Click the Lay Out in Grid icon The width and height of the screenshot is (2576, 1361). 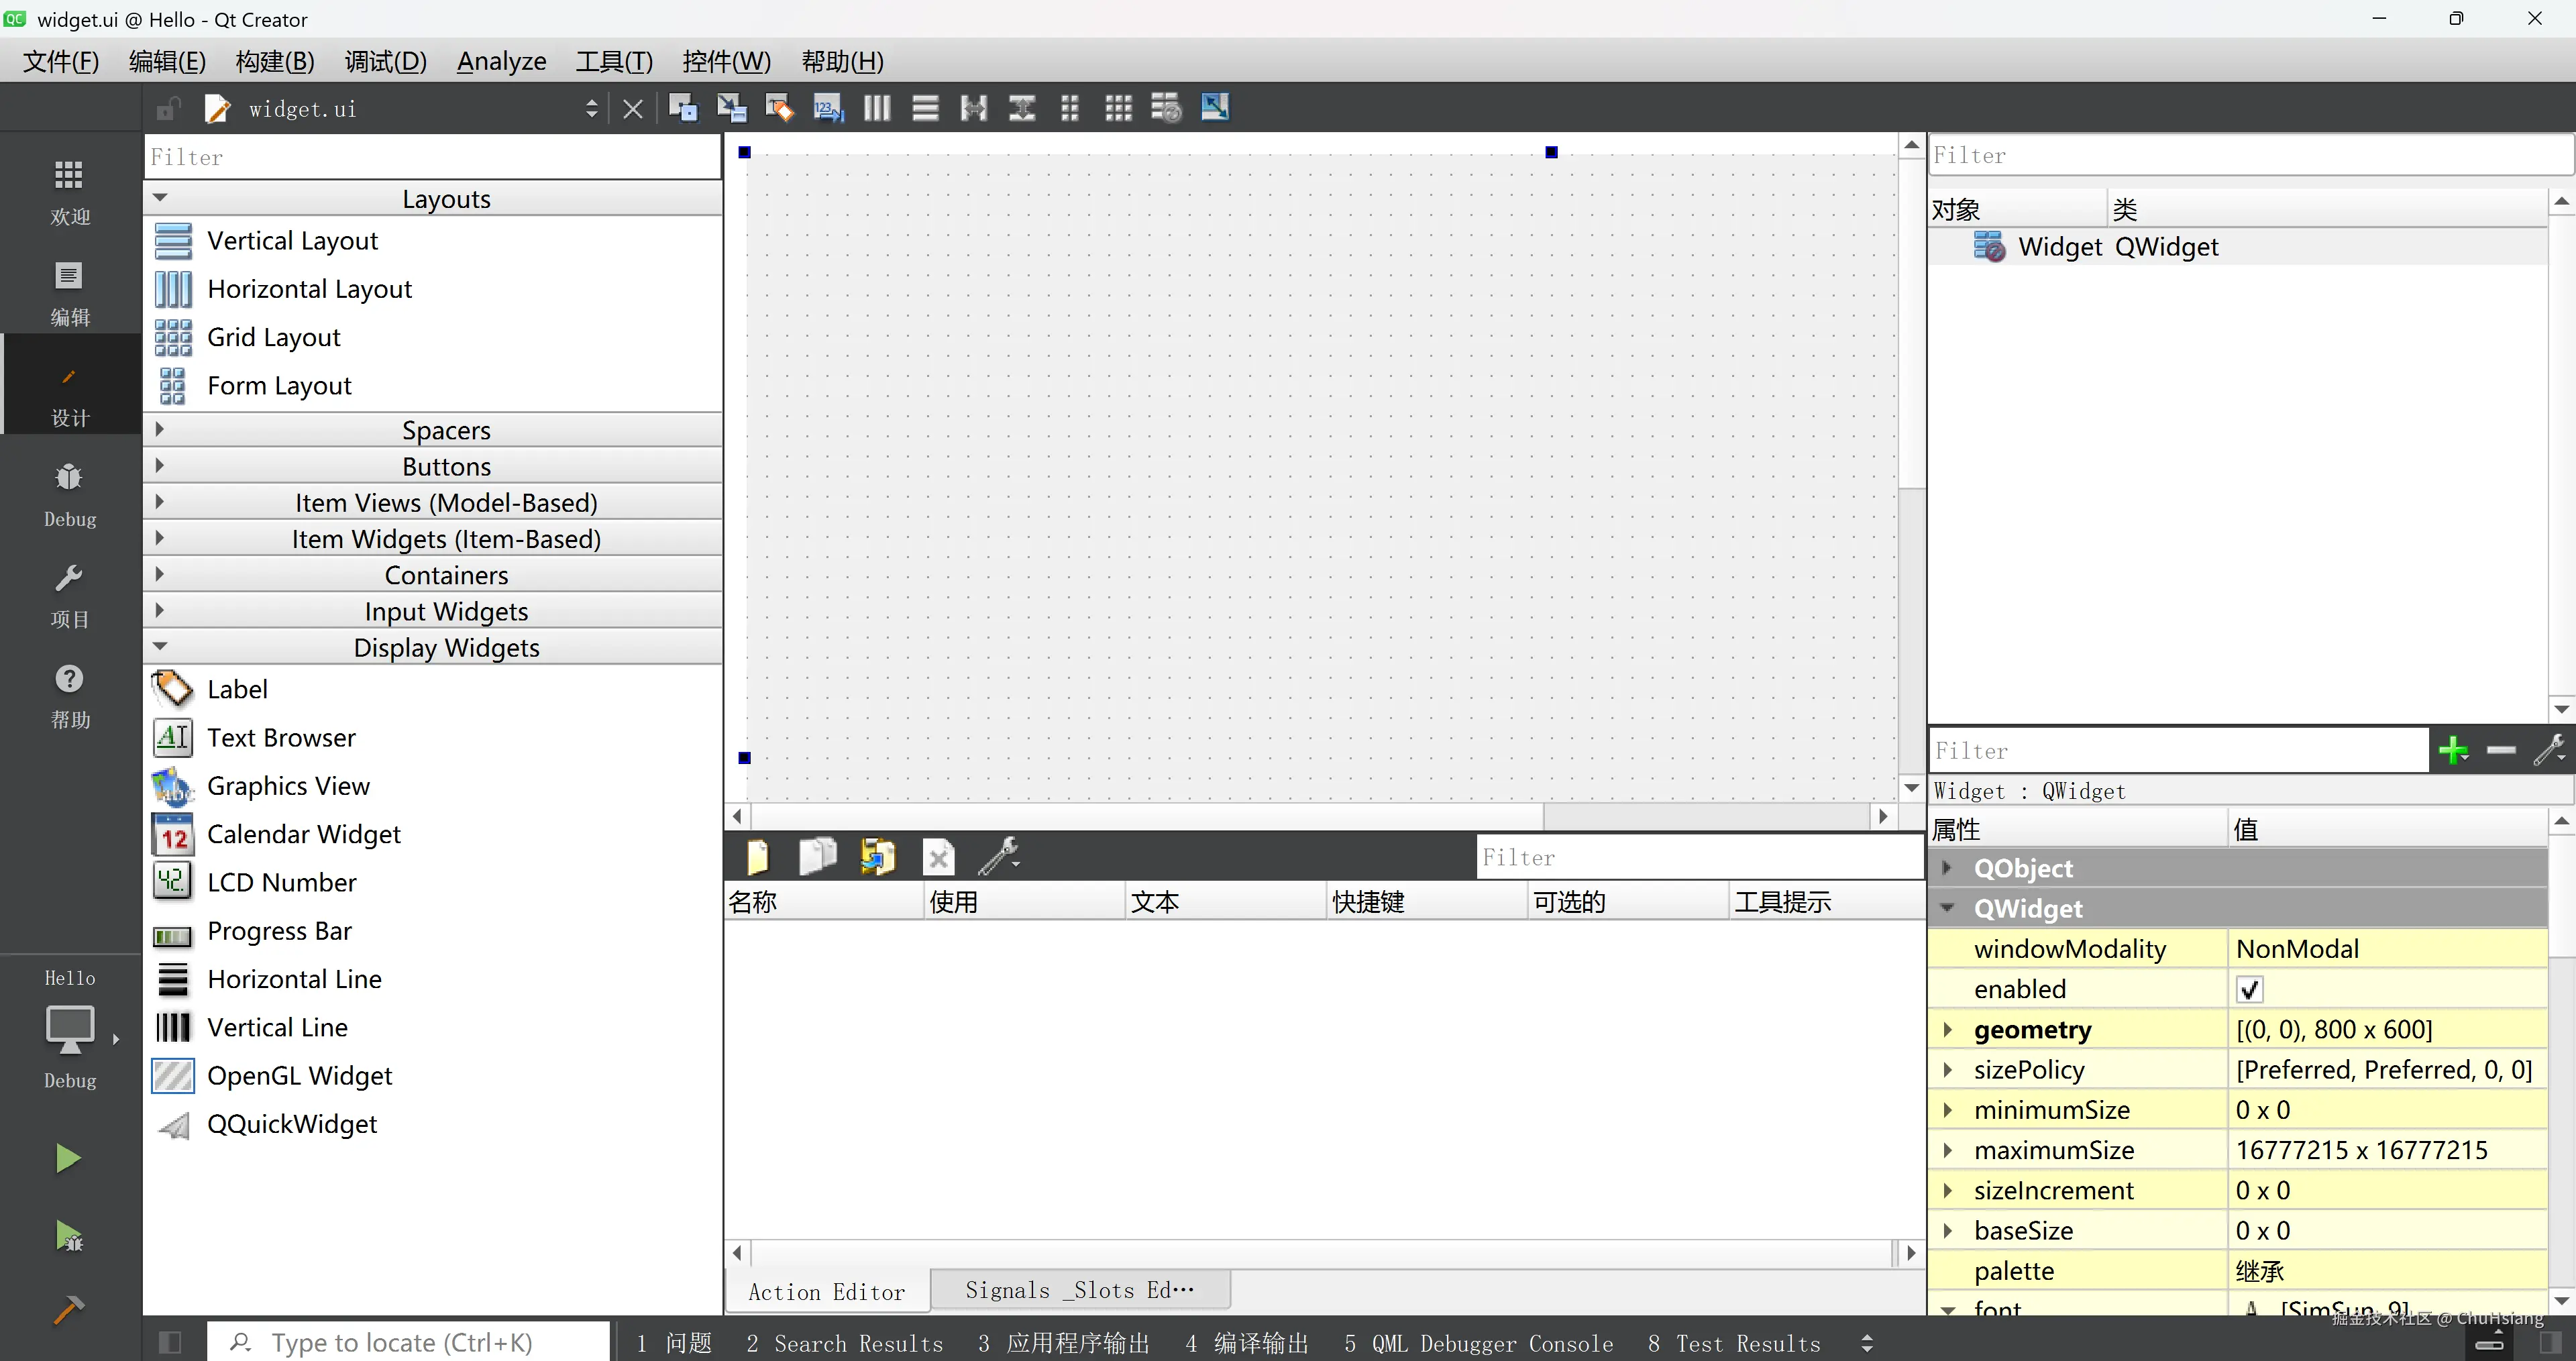click(x=1118, y=108)
